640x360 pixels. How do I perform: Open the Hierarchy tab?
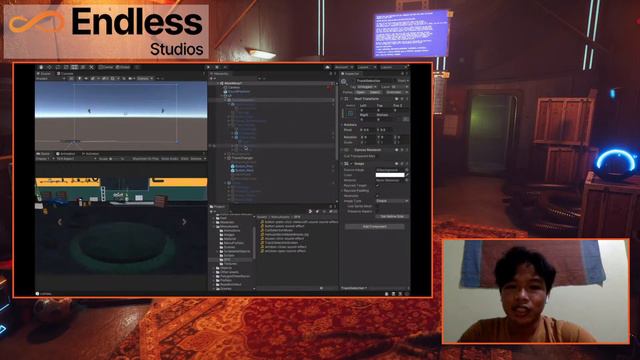[x=220, y=74]
